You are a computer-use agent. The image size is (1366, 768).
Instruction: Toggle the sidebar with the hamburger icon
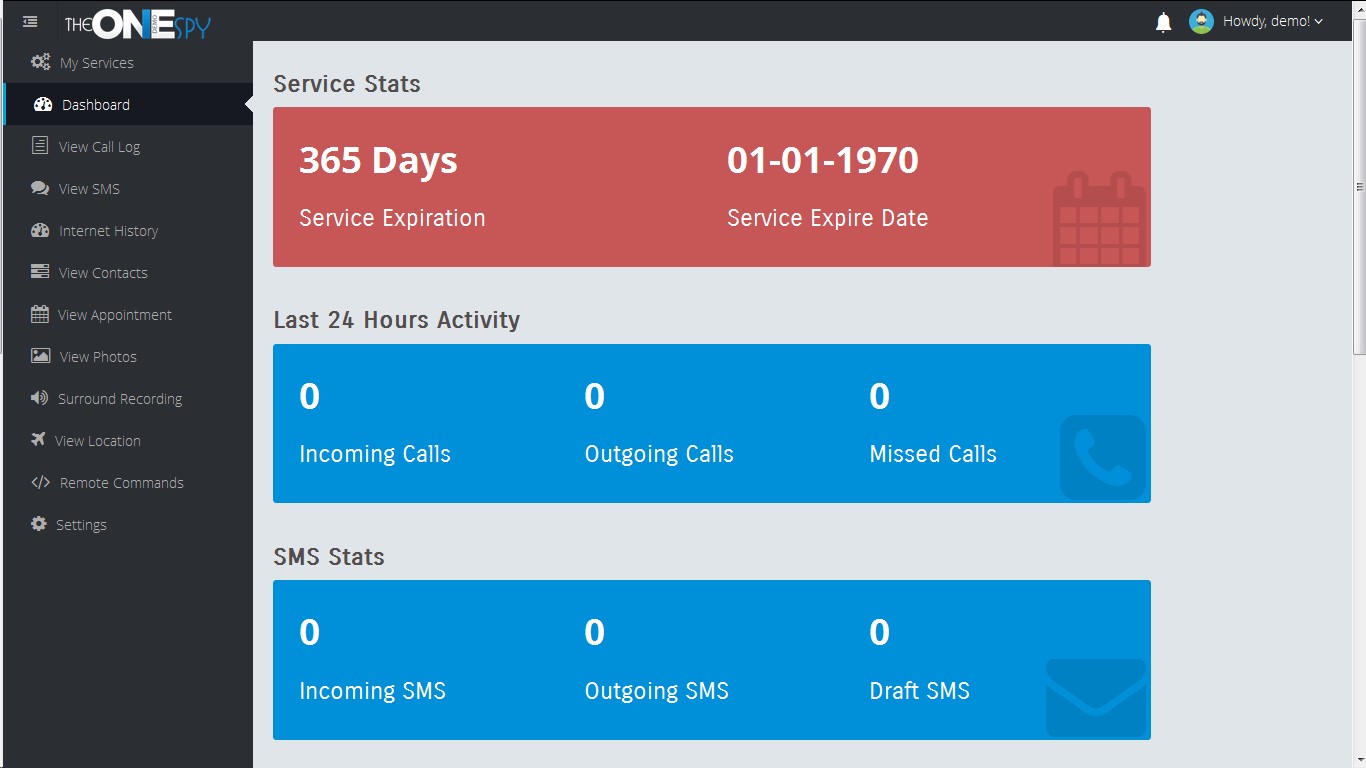[30, 21]
